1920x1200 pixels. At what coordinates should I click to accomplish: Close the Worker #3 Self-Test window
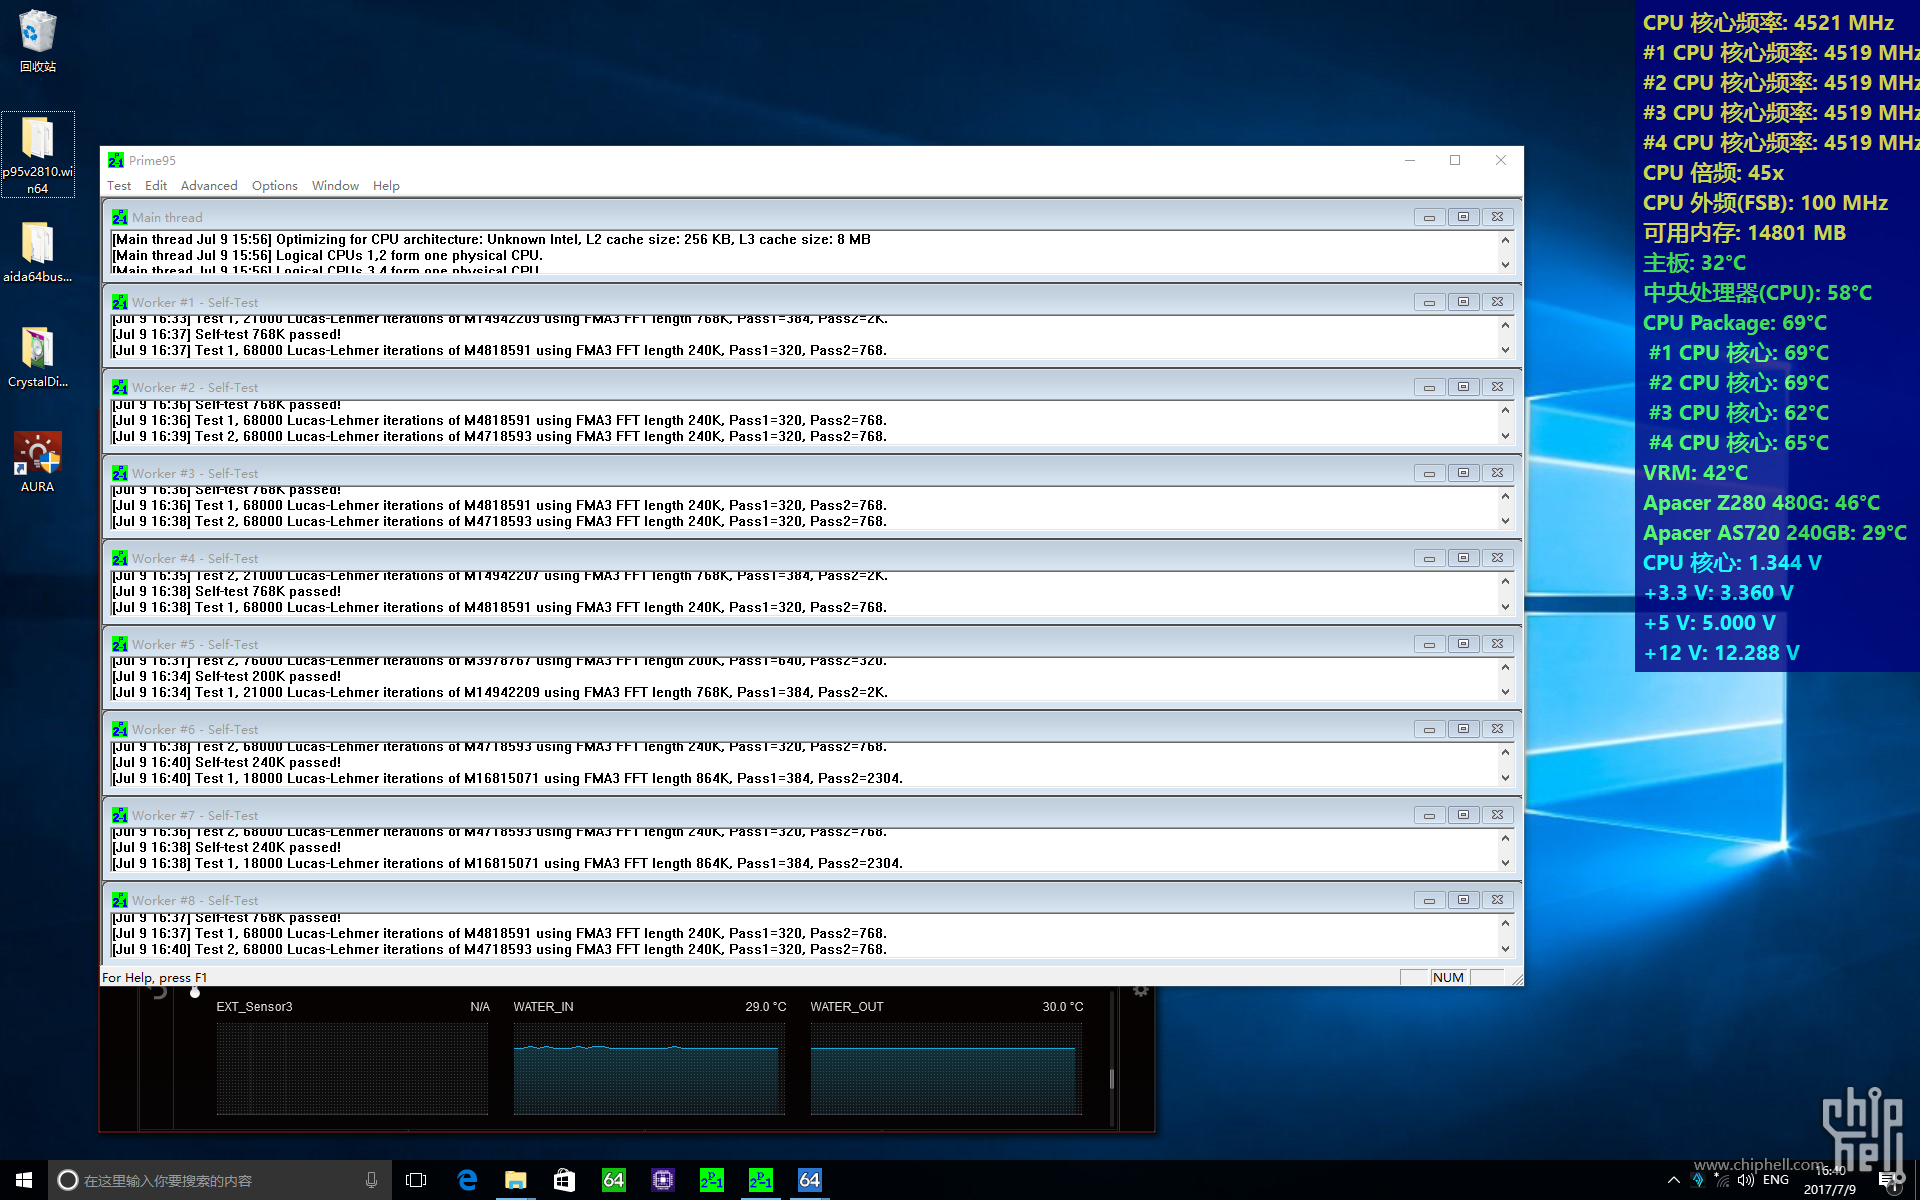tap(1497, 473)
